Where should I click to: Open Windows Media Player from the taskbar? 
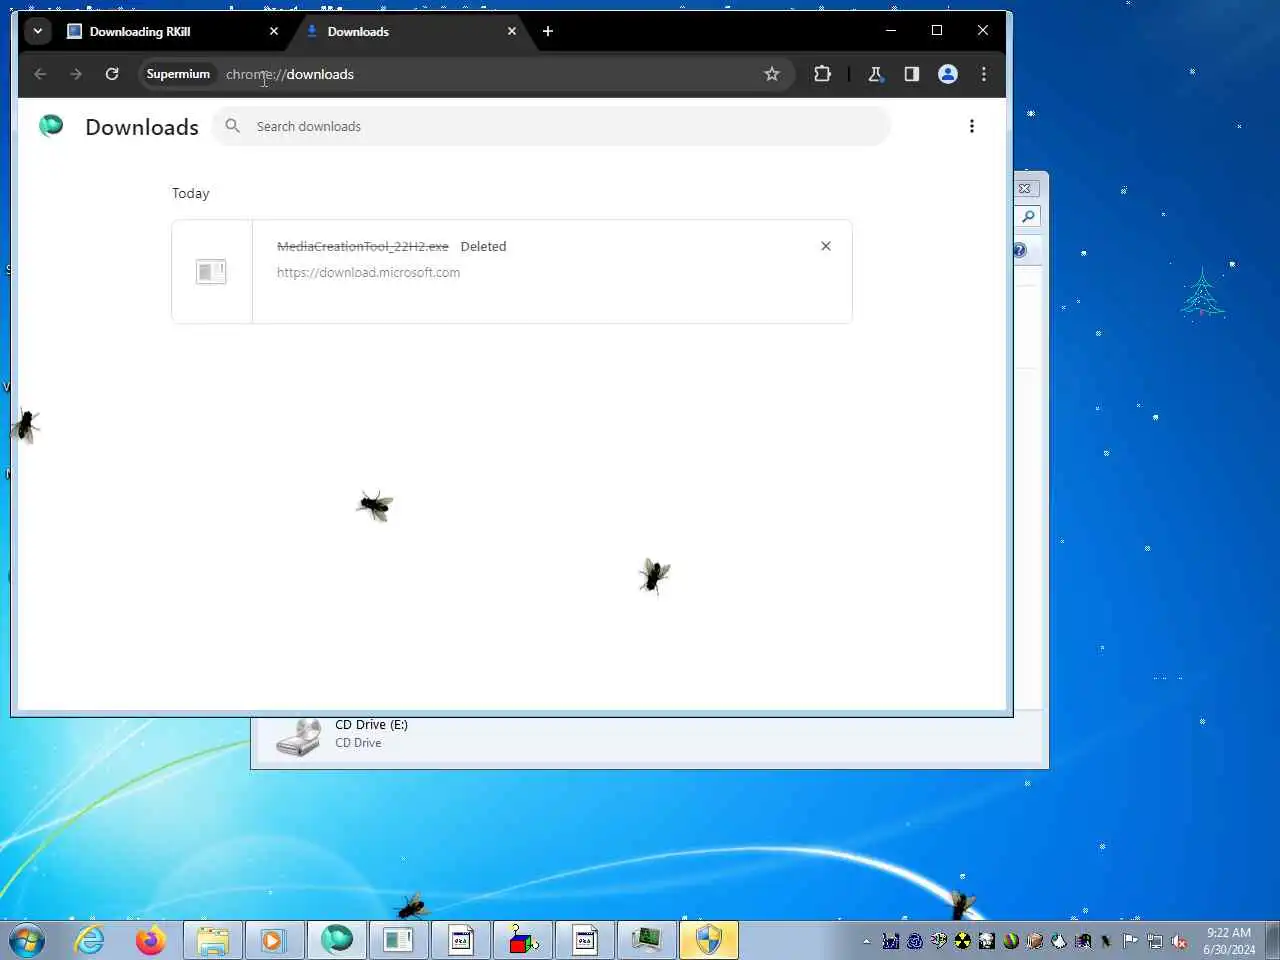pos(274,940)
